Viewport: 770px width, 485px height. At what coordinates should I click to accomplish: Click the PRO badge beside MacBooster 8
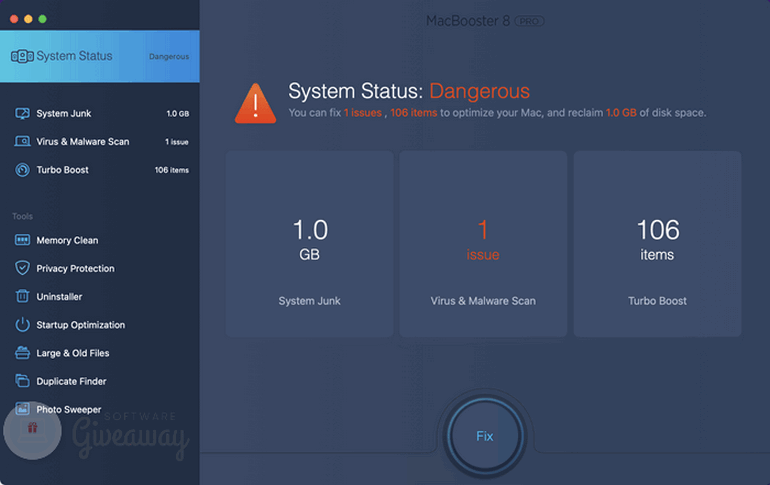[x=529, y=21]
